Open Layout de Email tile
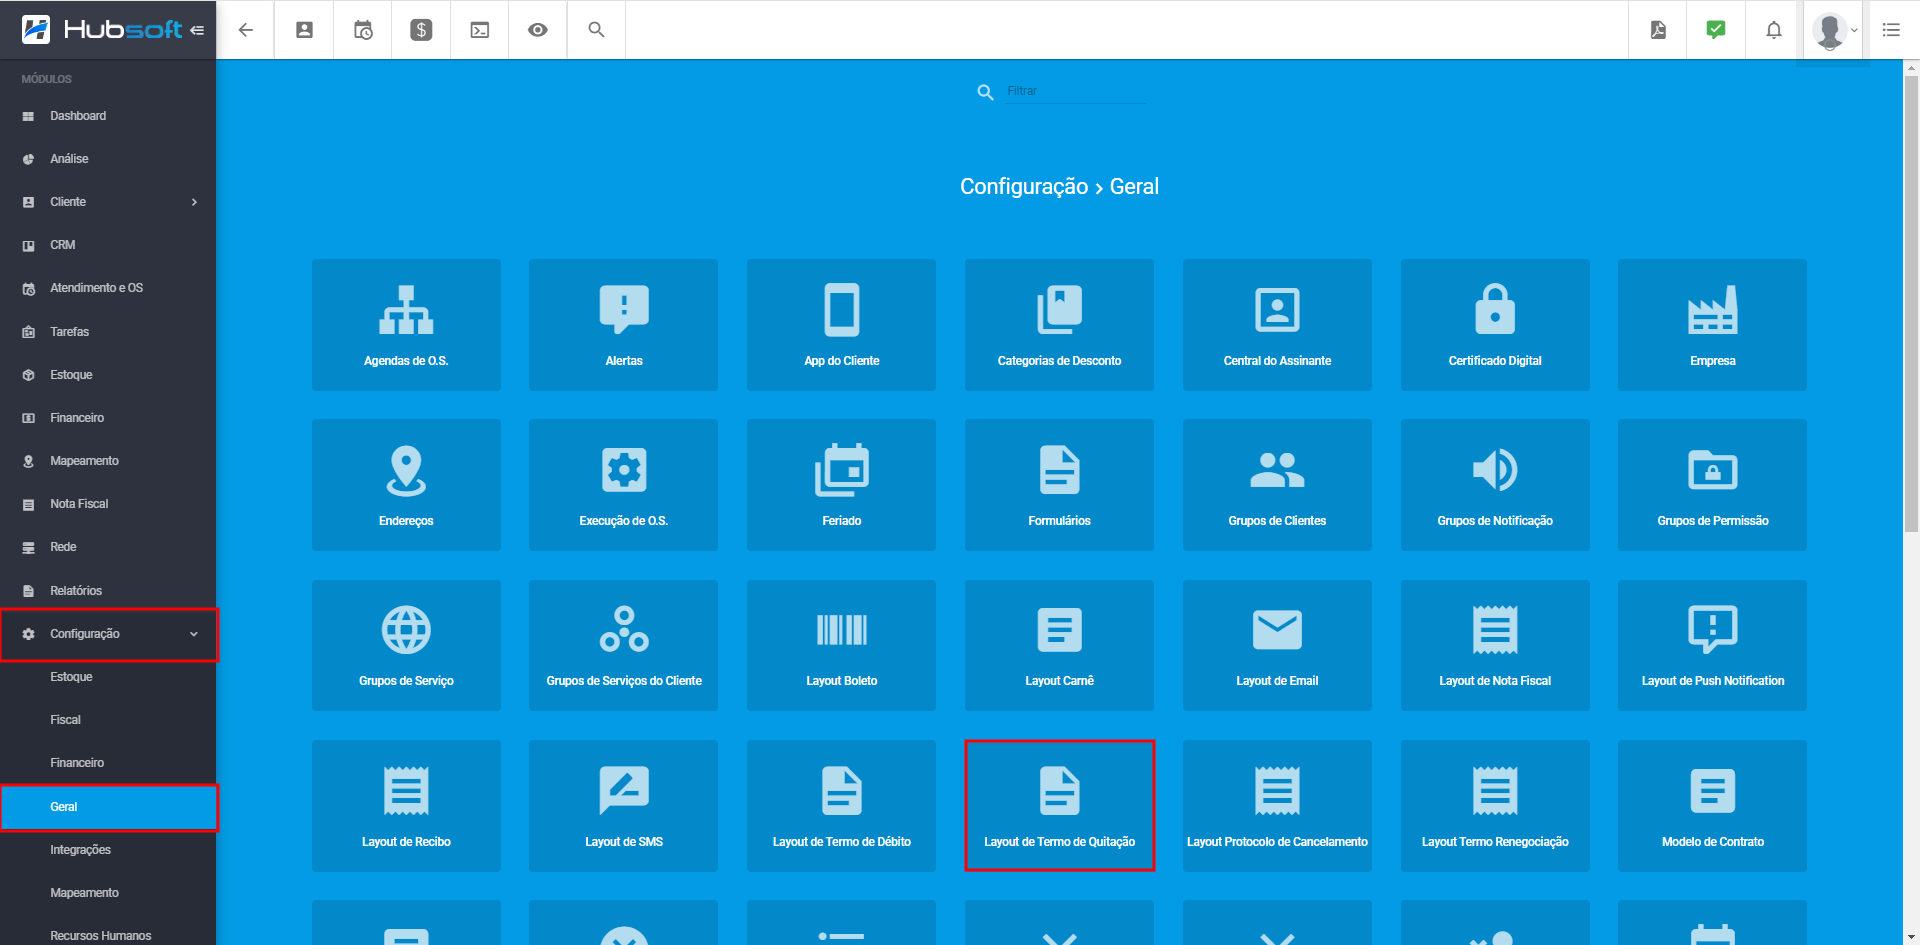This screenshot has width=1920, height=945. (1277, 645)
